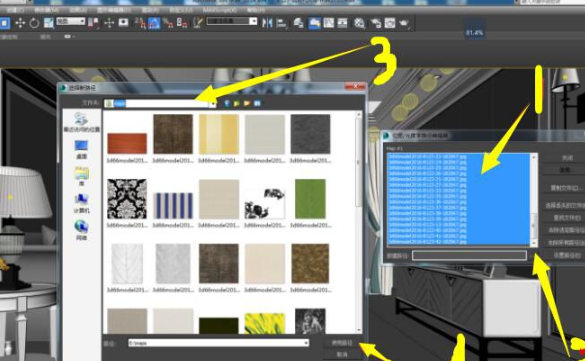Click the teapot Render icon
Viewport: 585px width, 361px height.
tap(404, 23)
